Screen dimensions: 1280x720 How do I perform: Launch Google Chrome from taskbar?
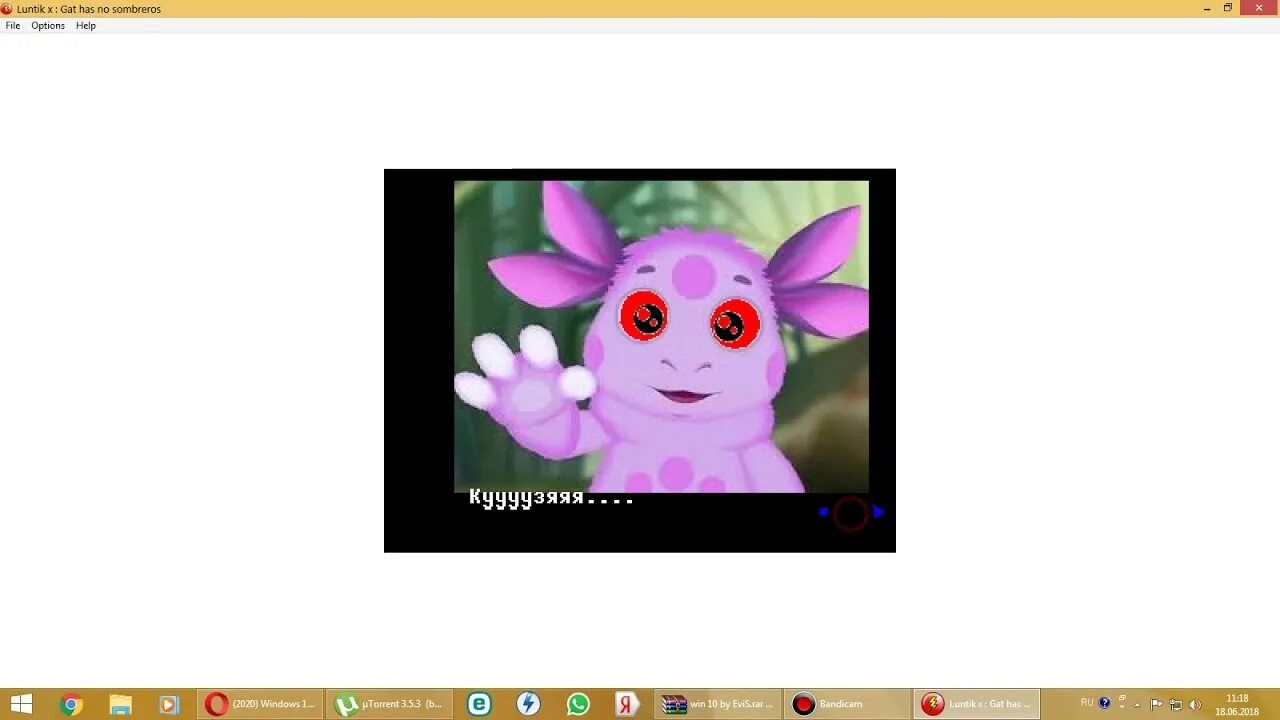[x=70, y=704]
